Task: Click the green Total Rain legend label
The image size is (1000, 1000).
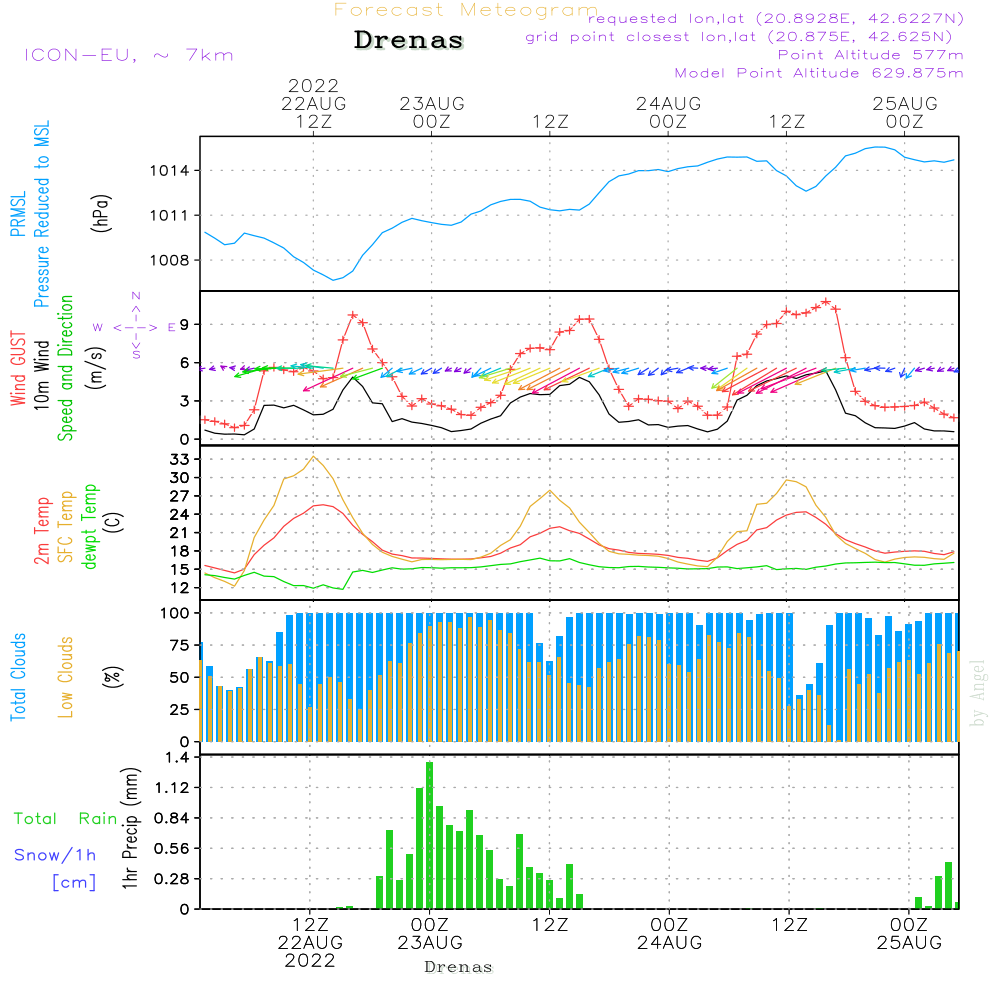Action: tap(65, 819)
